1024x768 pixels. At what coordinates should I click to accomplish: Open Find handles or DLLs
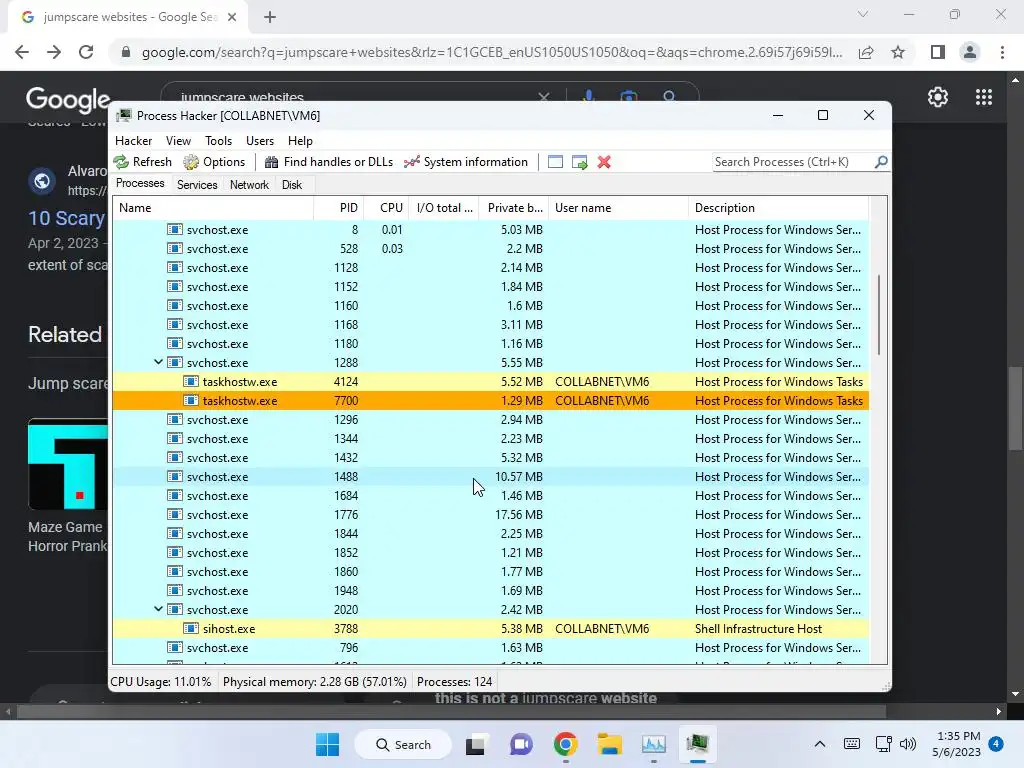coord(328,162)
